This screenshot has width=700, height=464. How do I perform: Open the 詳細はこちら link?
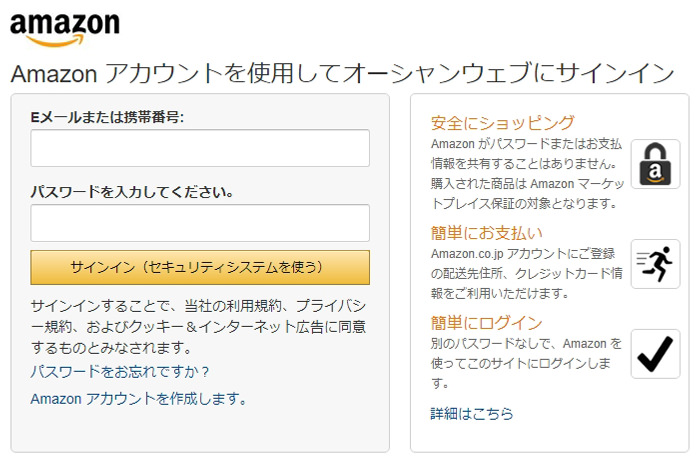click(472, 413)
